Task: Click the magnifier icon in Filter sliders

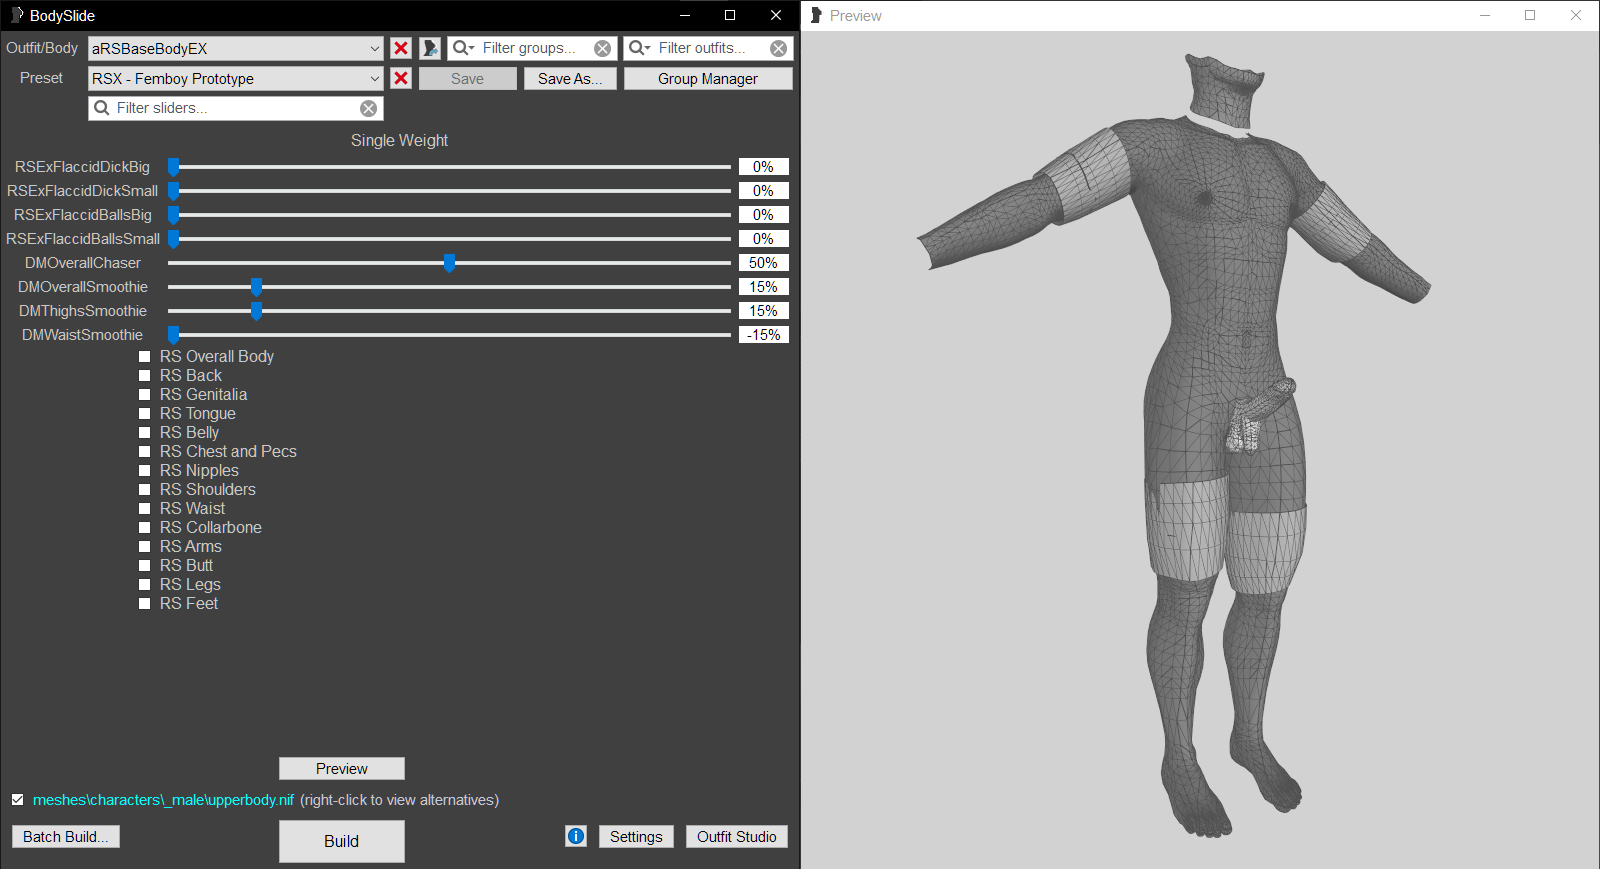Action: click(101, 108)
